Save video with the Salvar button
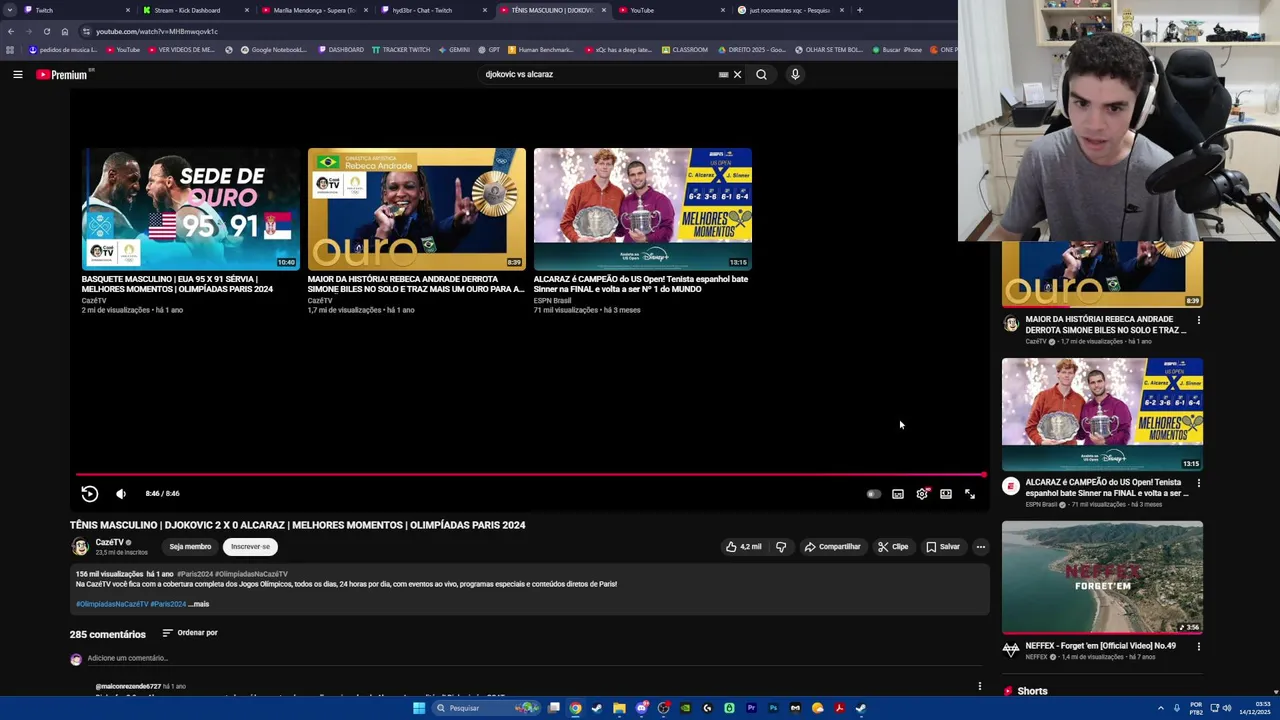Image resolution: width=1280 pixels, height=720 pixels. point(943,547)
